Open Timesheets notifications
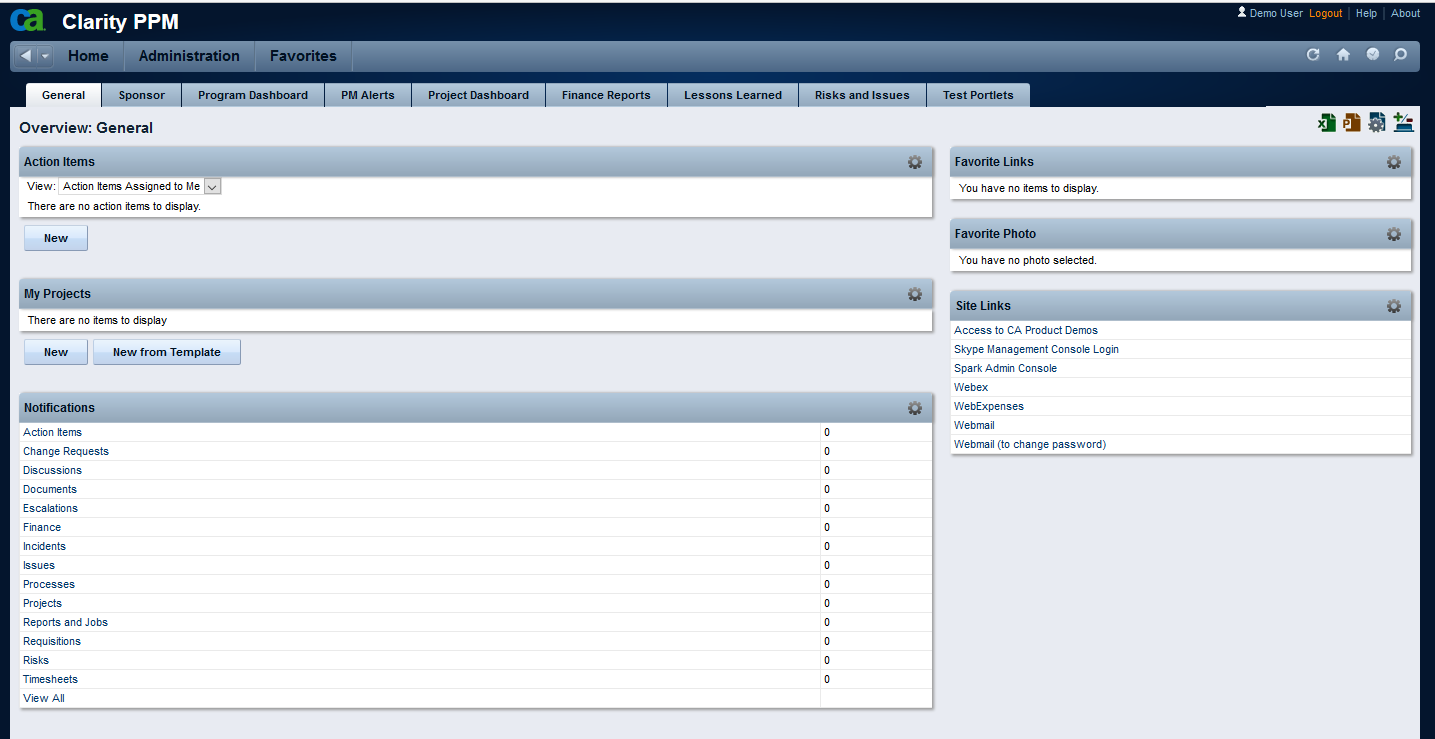Image resolution: width=1435 pixels, height=739 pixels. tap(50, 679)
